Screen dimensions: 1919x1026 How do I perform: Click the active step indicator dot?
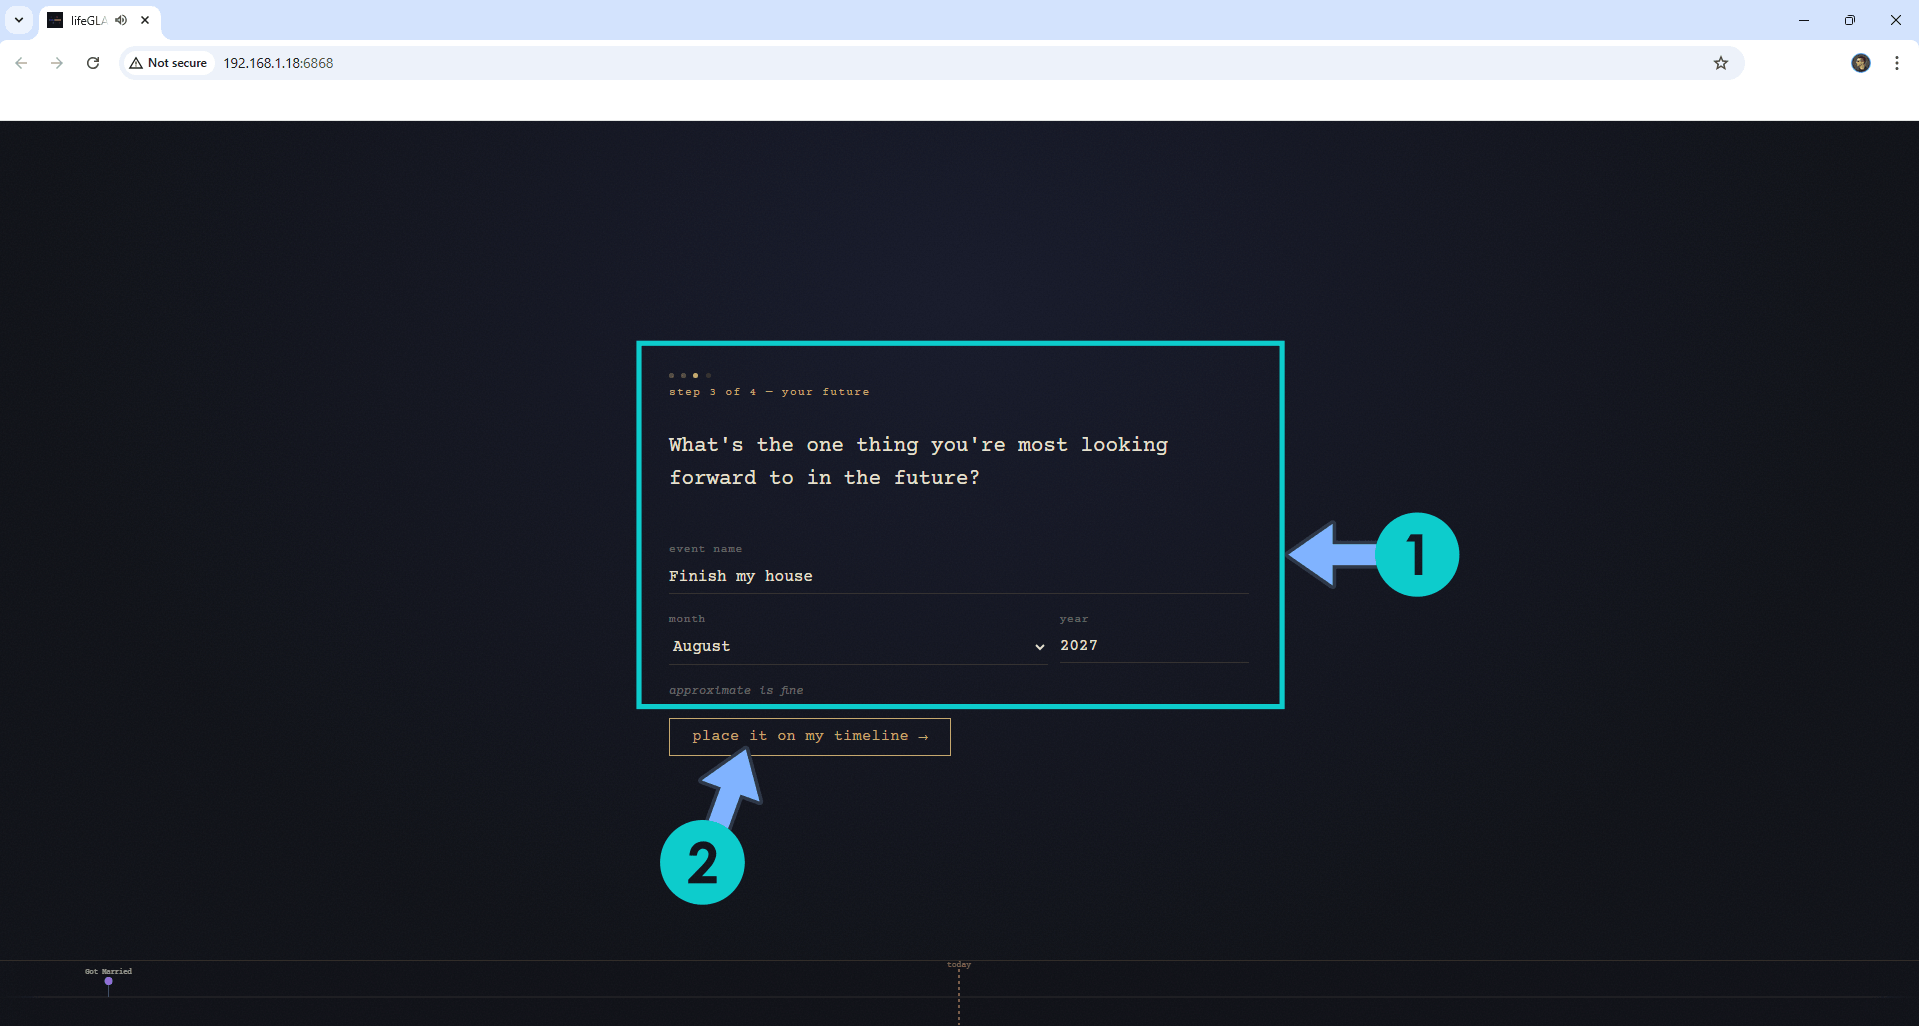click(695, 376)
